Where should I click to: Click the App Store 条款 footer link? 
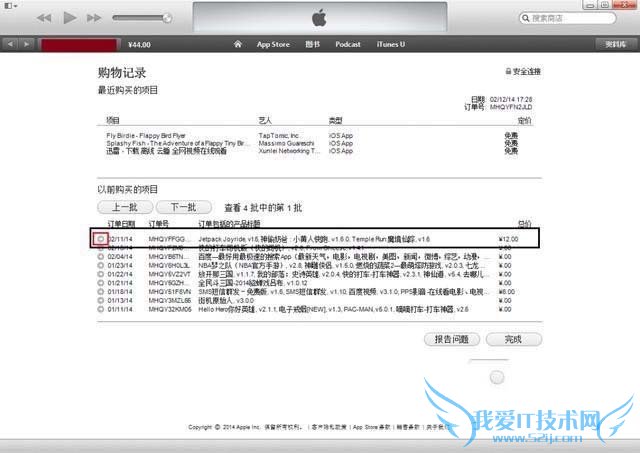(x=371, y=427)
